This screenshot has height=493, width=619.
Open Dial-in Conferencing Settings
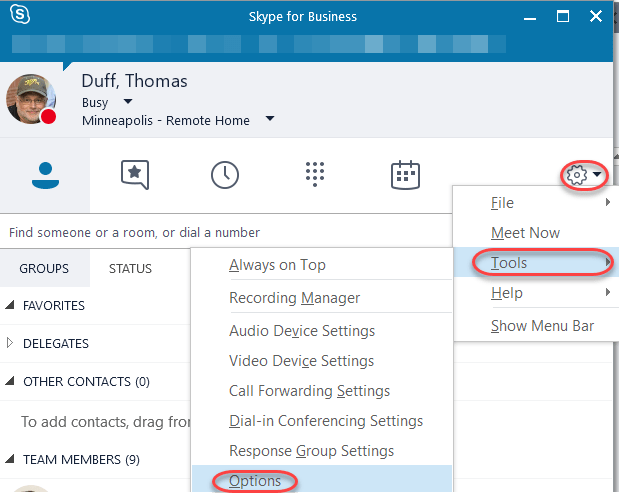pyautogui.click(x=322, y=420)
